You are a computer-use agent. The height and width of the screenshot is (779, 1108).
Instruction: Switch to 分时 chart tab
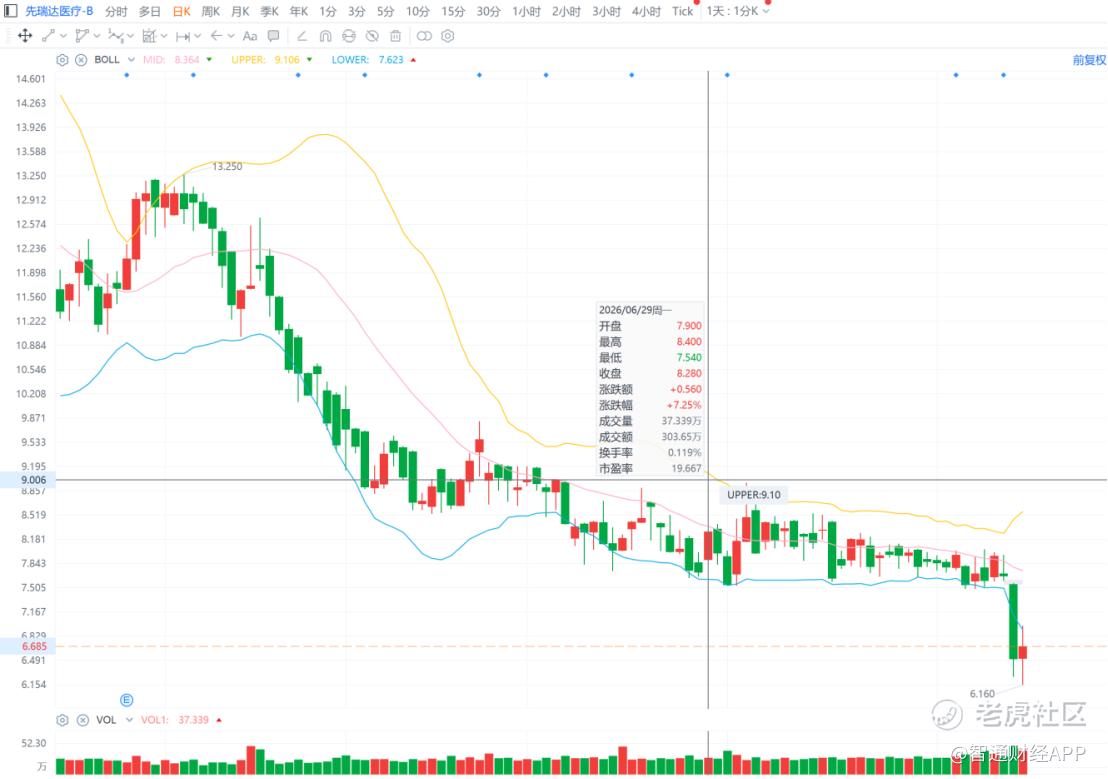pos(116,11)
